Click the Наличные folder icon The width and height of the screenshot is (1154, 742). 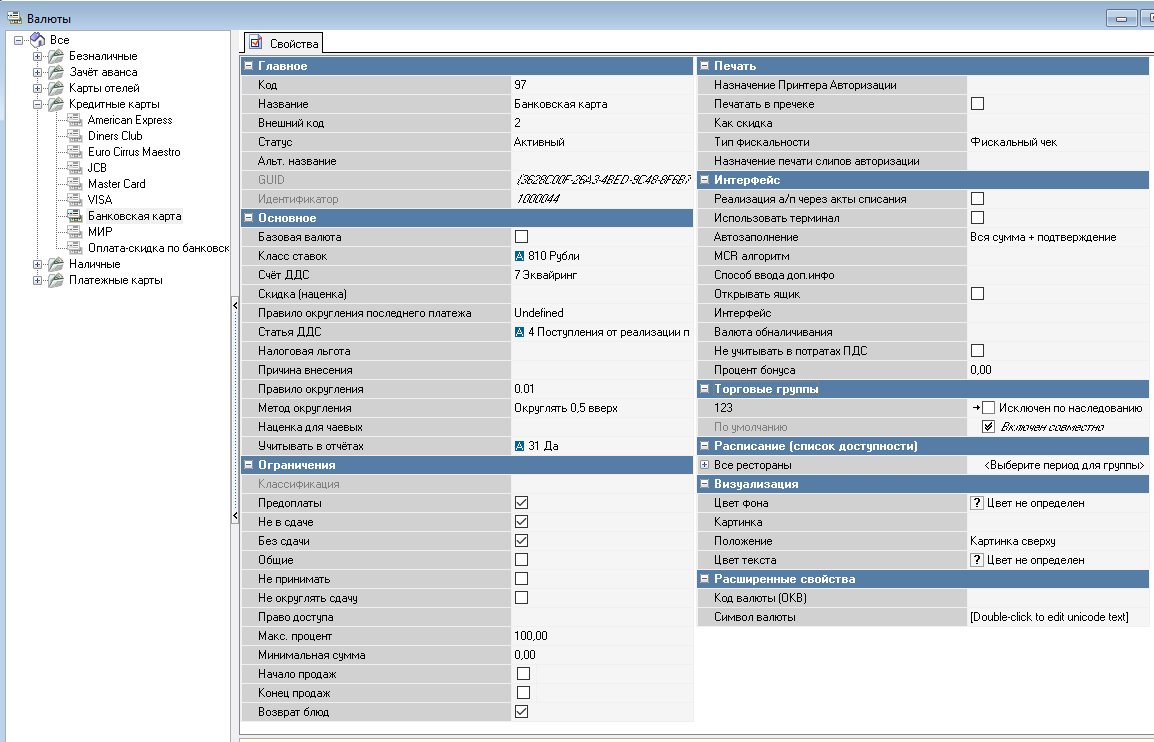(x=55, y=264)
